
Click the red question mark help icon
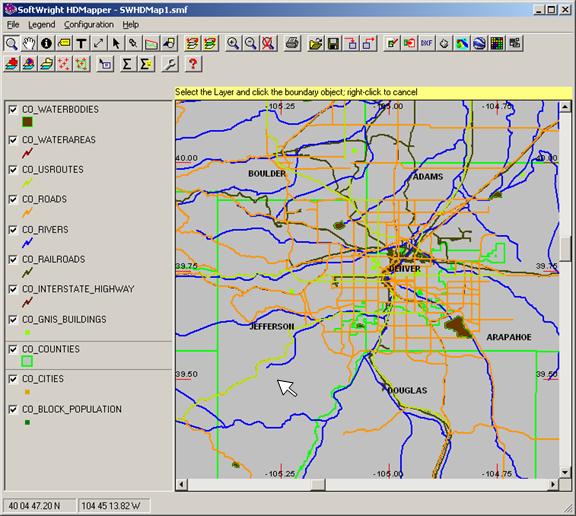click(x=193, y=64)
